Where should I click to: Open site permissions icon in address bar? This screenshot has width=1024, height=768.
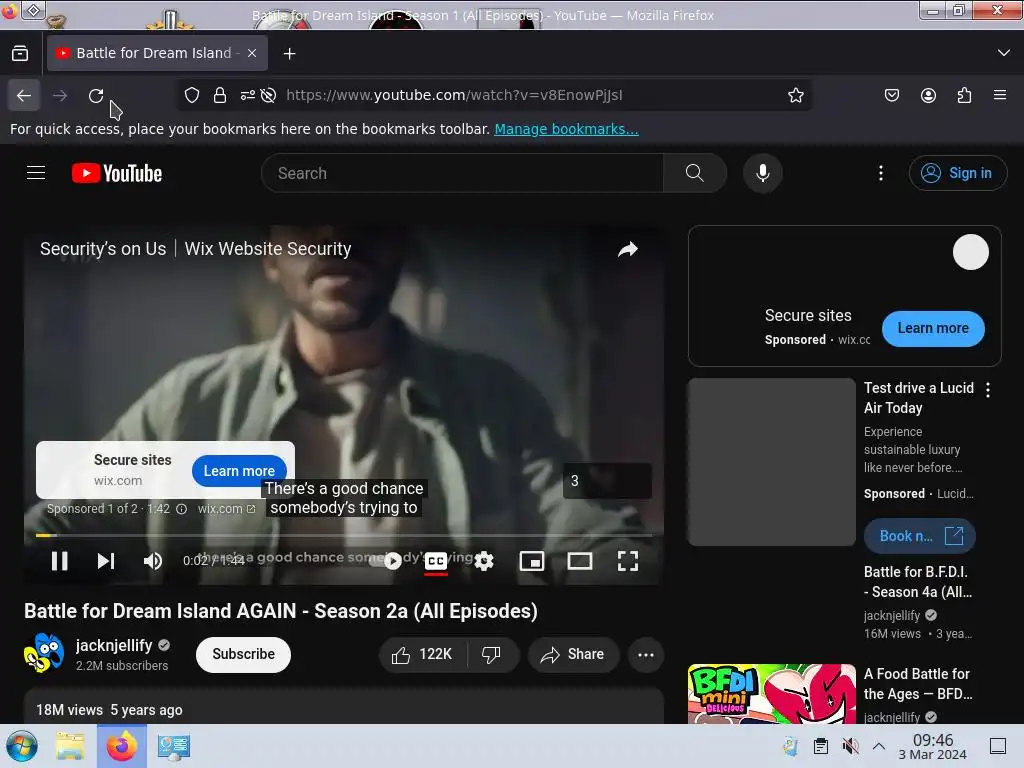pyautogui.click(x=247, y=95)
